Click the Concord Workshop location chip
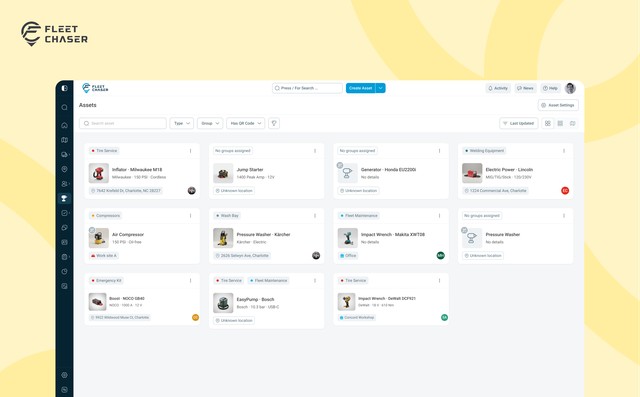 click(357, 317)
